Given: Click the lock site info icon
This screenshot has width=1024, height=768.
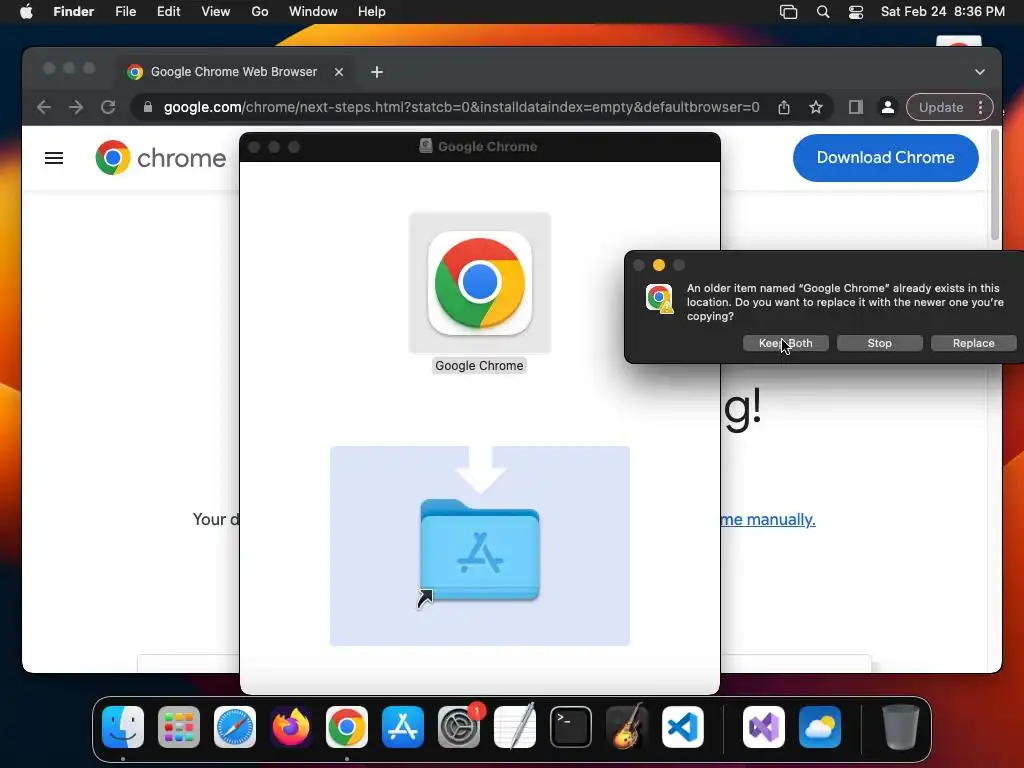Looking at the screenshot, I should click(148, 107).
